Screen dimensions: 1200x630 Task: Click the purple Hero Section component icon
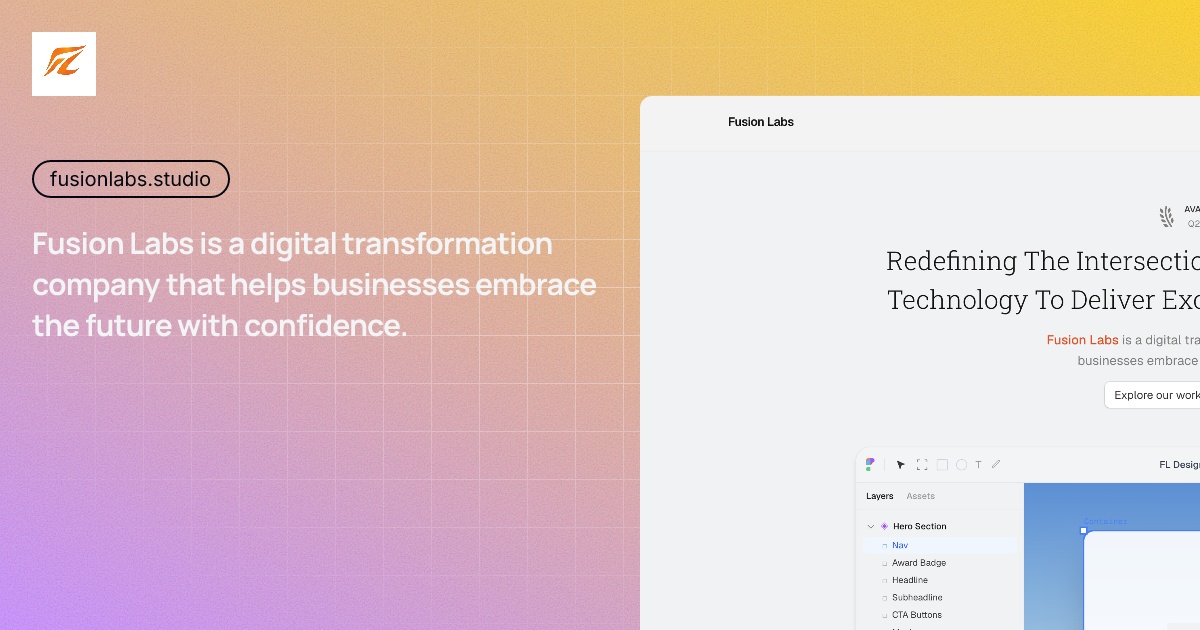tap(884, 526)
